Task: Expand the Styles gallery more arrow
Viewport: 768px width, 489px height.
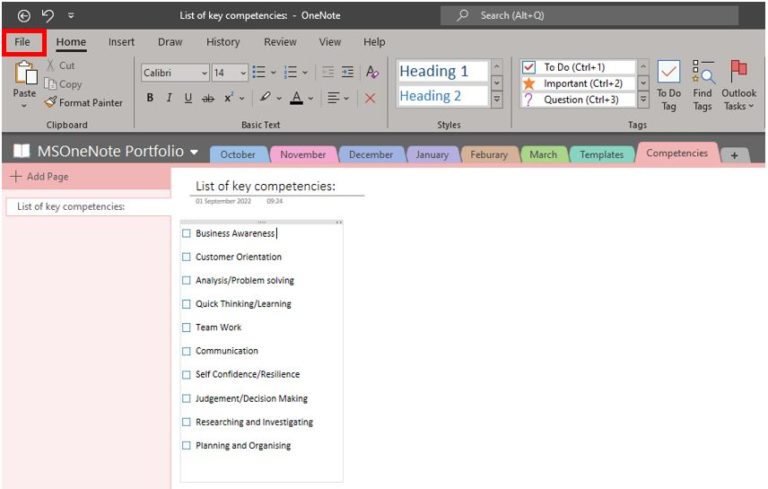Action: point(497,100)
